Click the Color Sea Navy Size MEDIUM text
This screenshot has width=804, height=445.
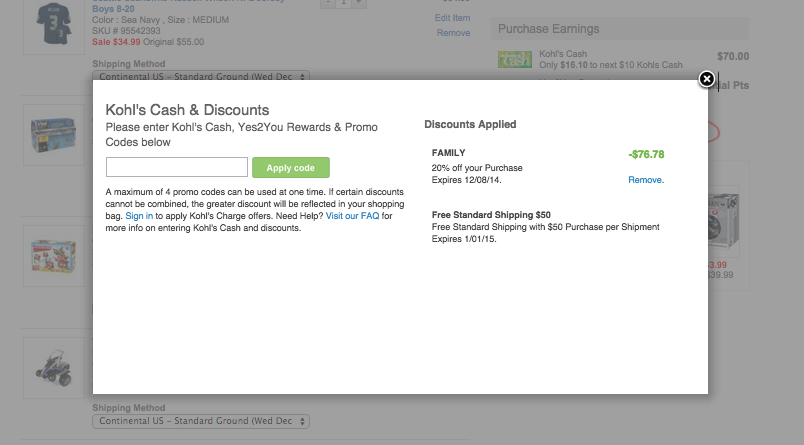[160, 20]
